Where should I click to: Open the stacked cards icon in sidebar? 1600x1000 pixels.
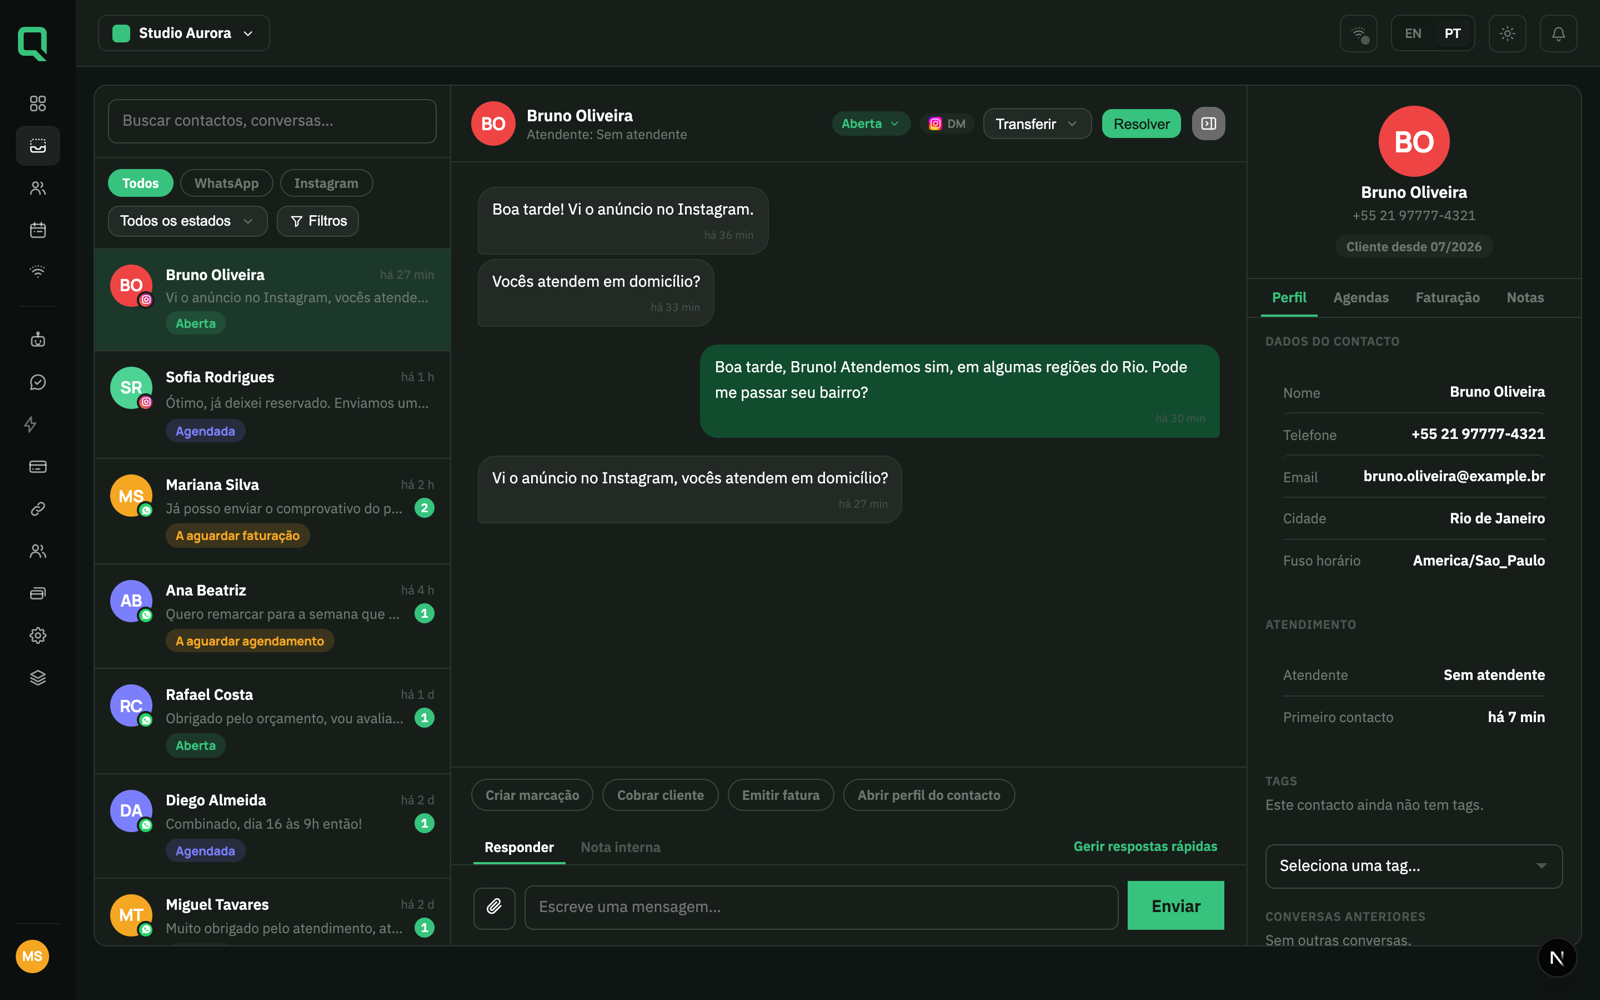pyautogui.click(x=38, y=594)
